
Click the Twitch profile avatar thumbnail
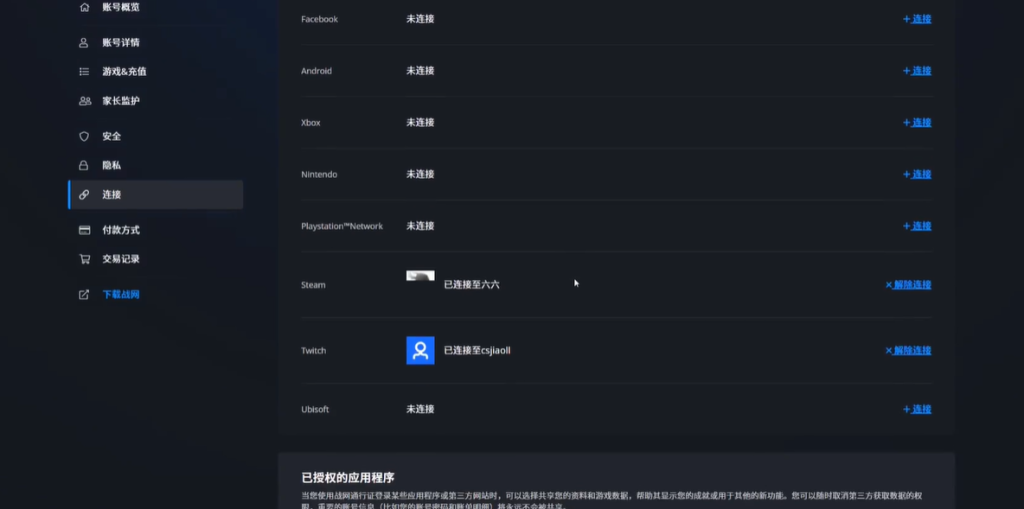click(x=420, y=351)
